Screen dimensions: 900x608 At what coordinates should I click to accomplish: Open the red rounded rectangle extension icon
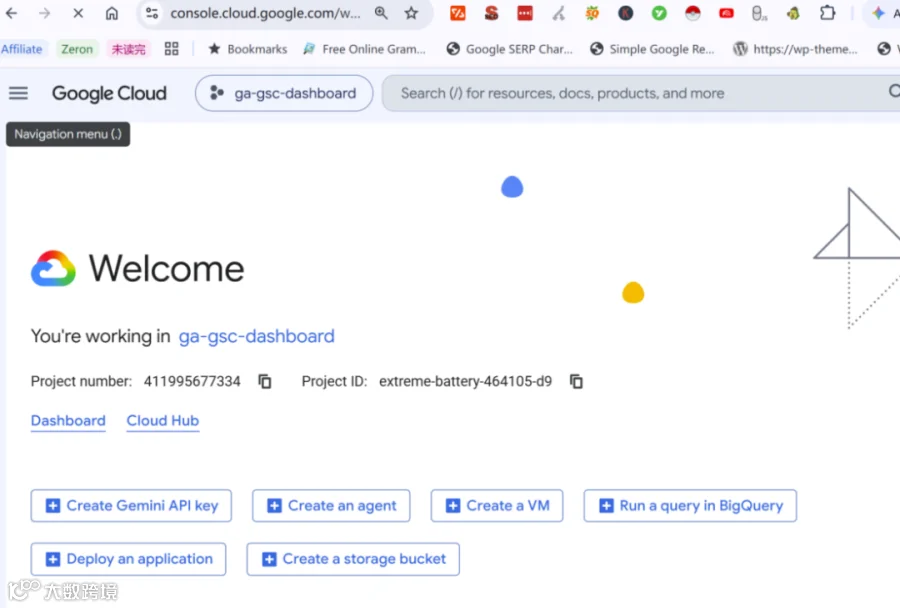point(726,13)
